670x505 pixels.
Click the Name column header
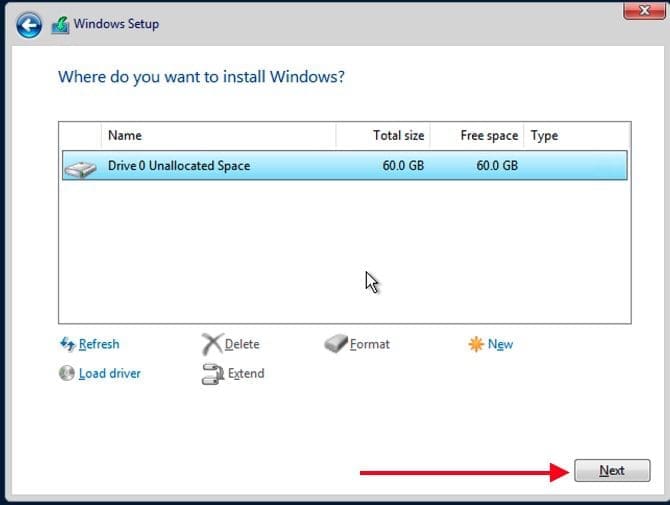click(x=125, y=135)
